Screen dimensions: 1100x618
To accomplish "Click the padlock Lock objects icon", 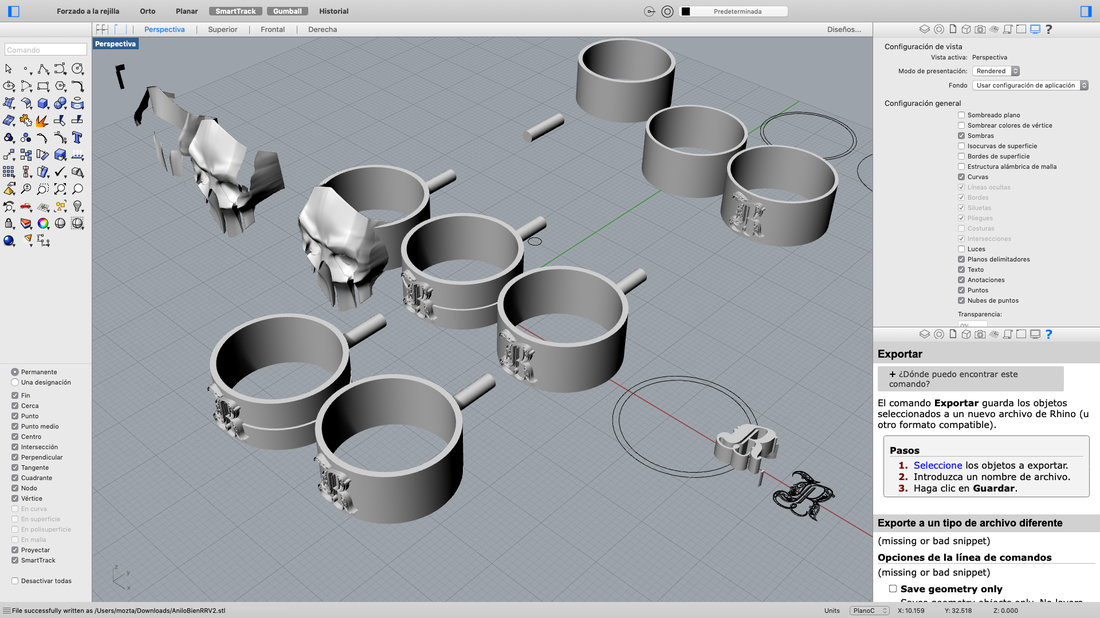I will pyautogui.click(x=8, y=223).
